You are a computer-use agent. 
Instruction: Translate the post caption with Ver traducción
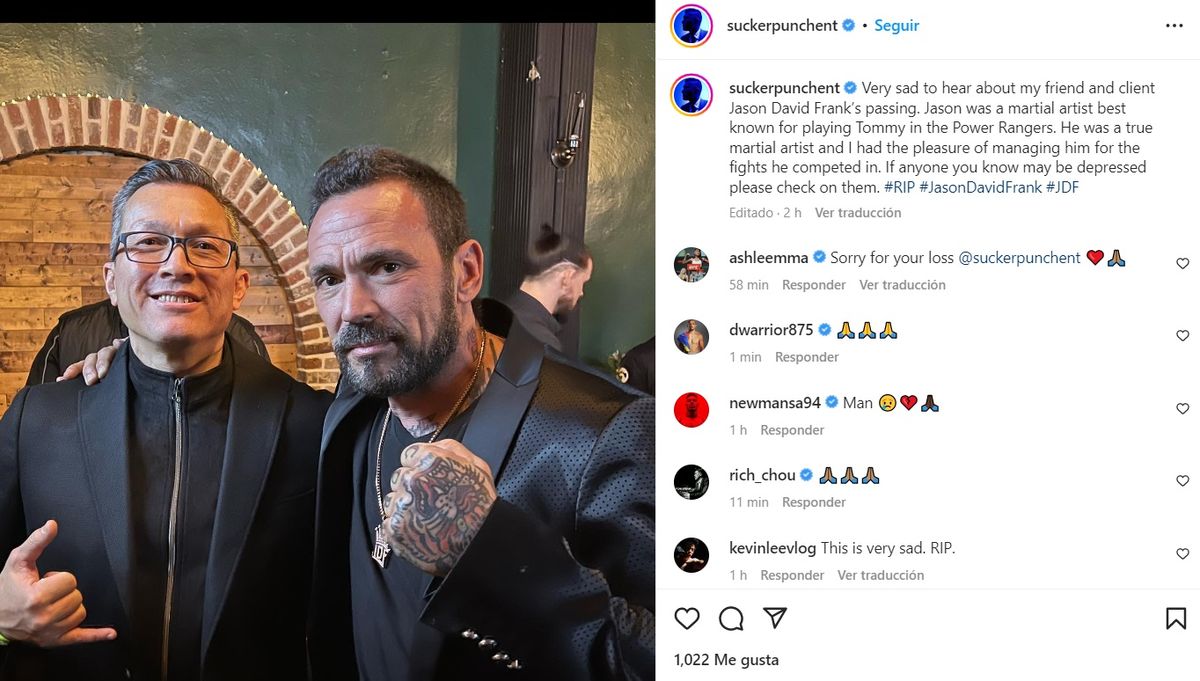(x=857, y=213)
